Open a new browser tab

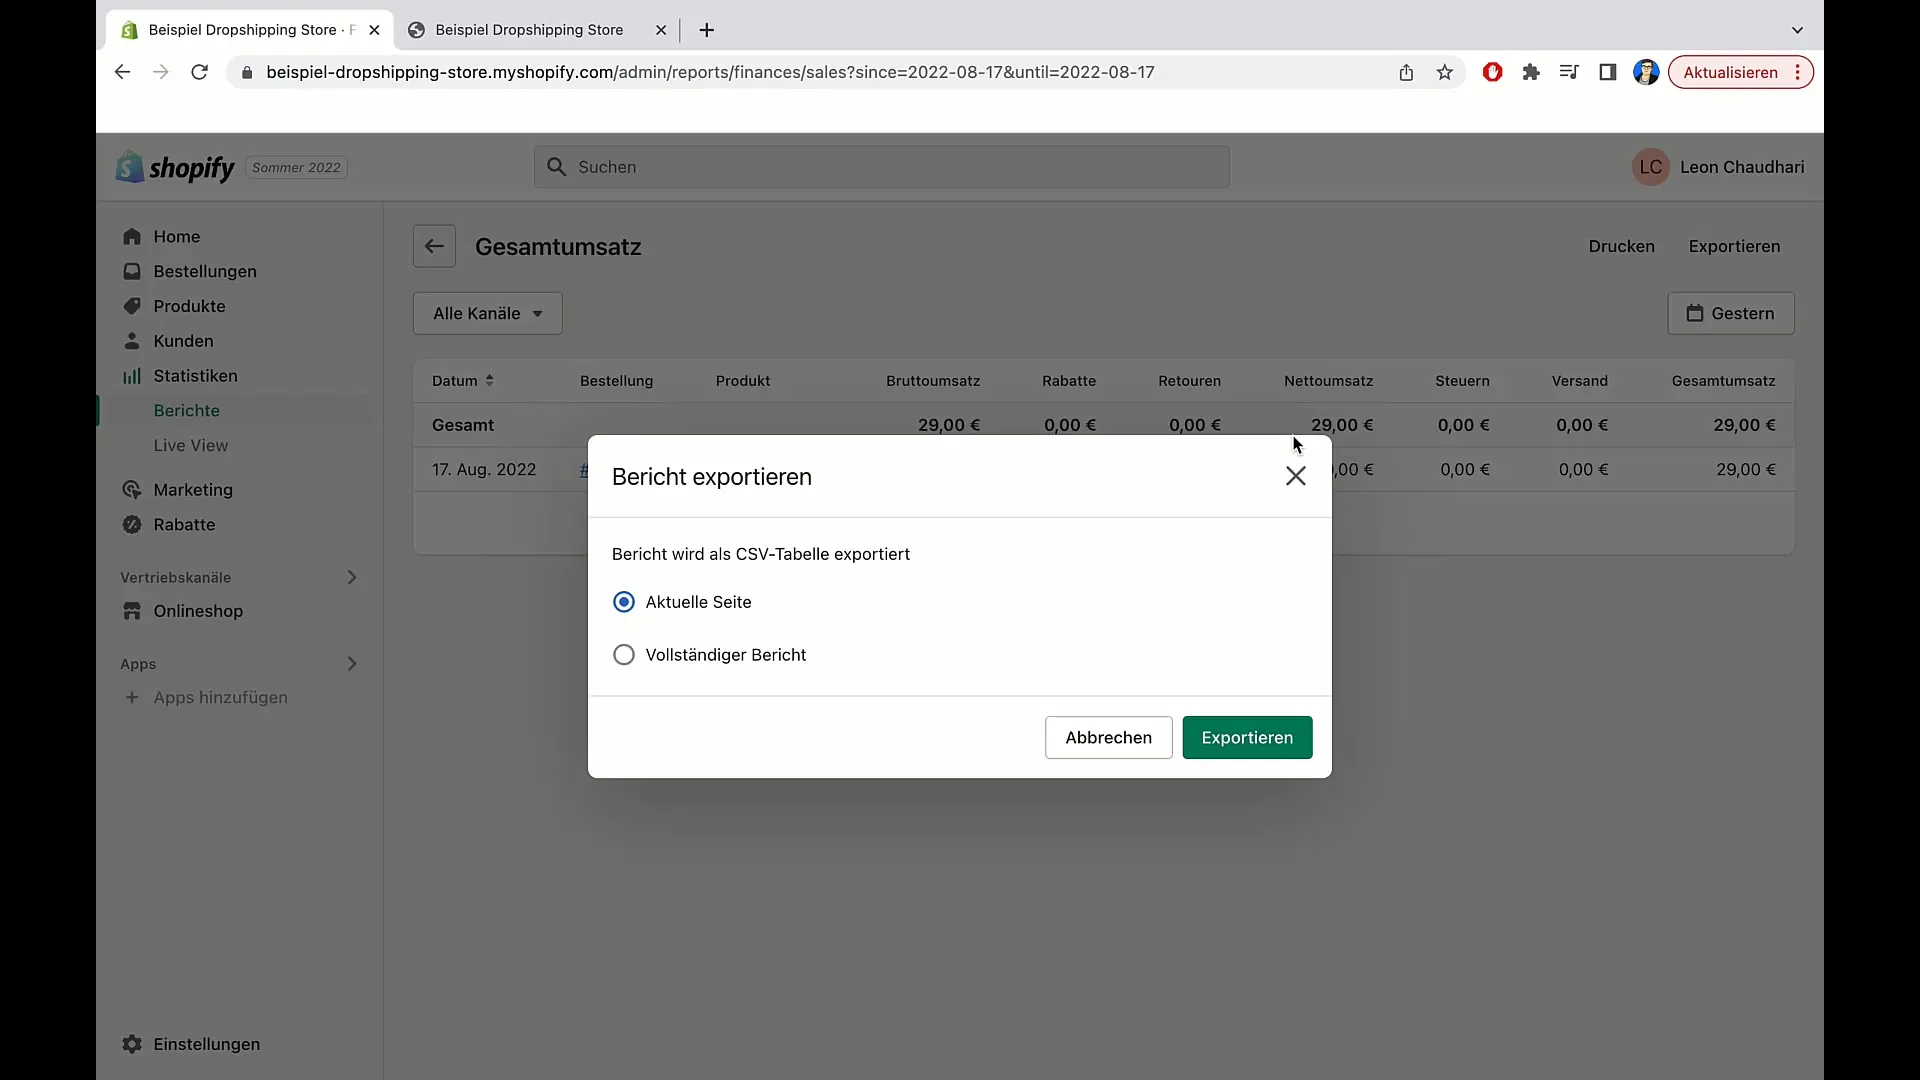707,30
